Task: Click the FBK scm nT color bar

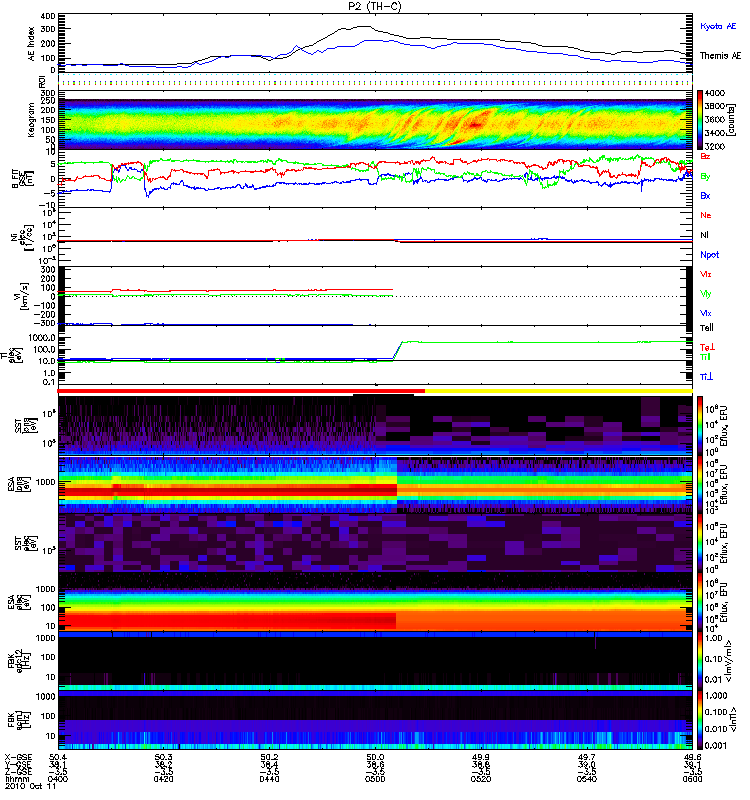Action: [700, 719]
